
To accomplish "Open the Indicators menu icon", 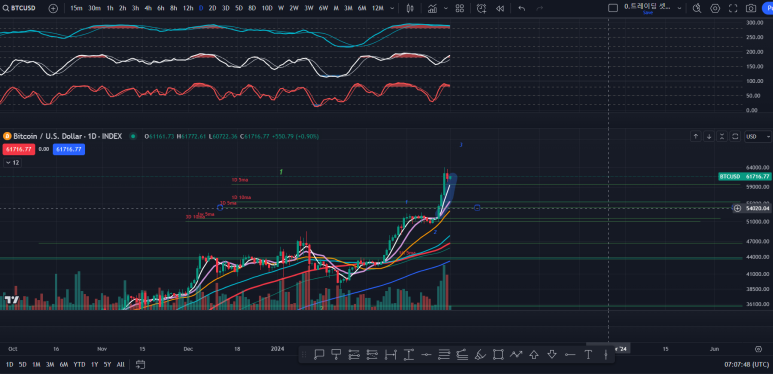I will [432, 8].
